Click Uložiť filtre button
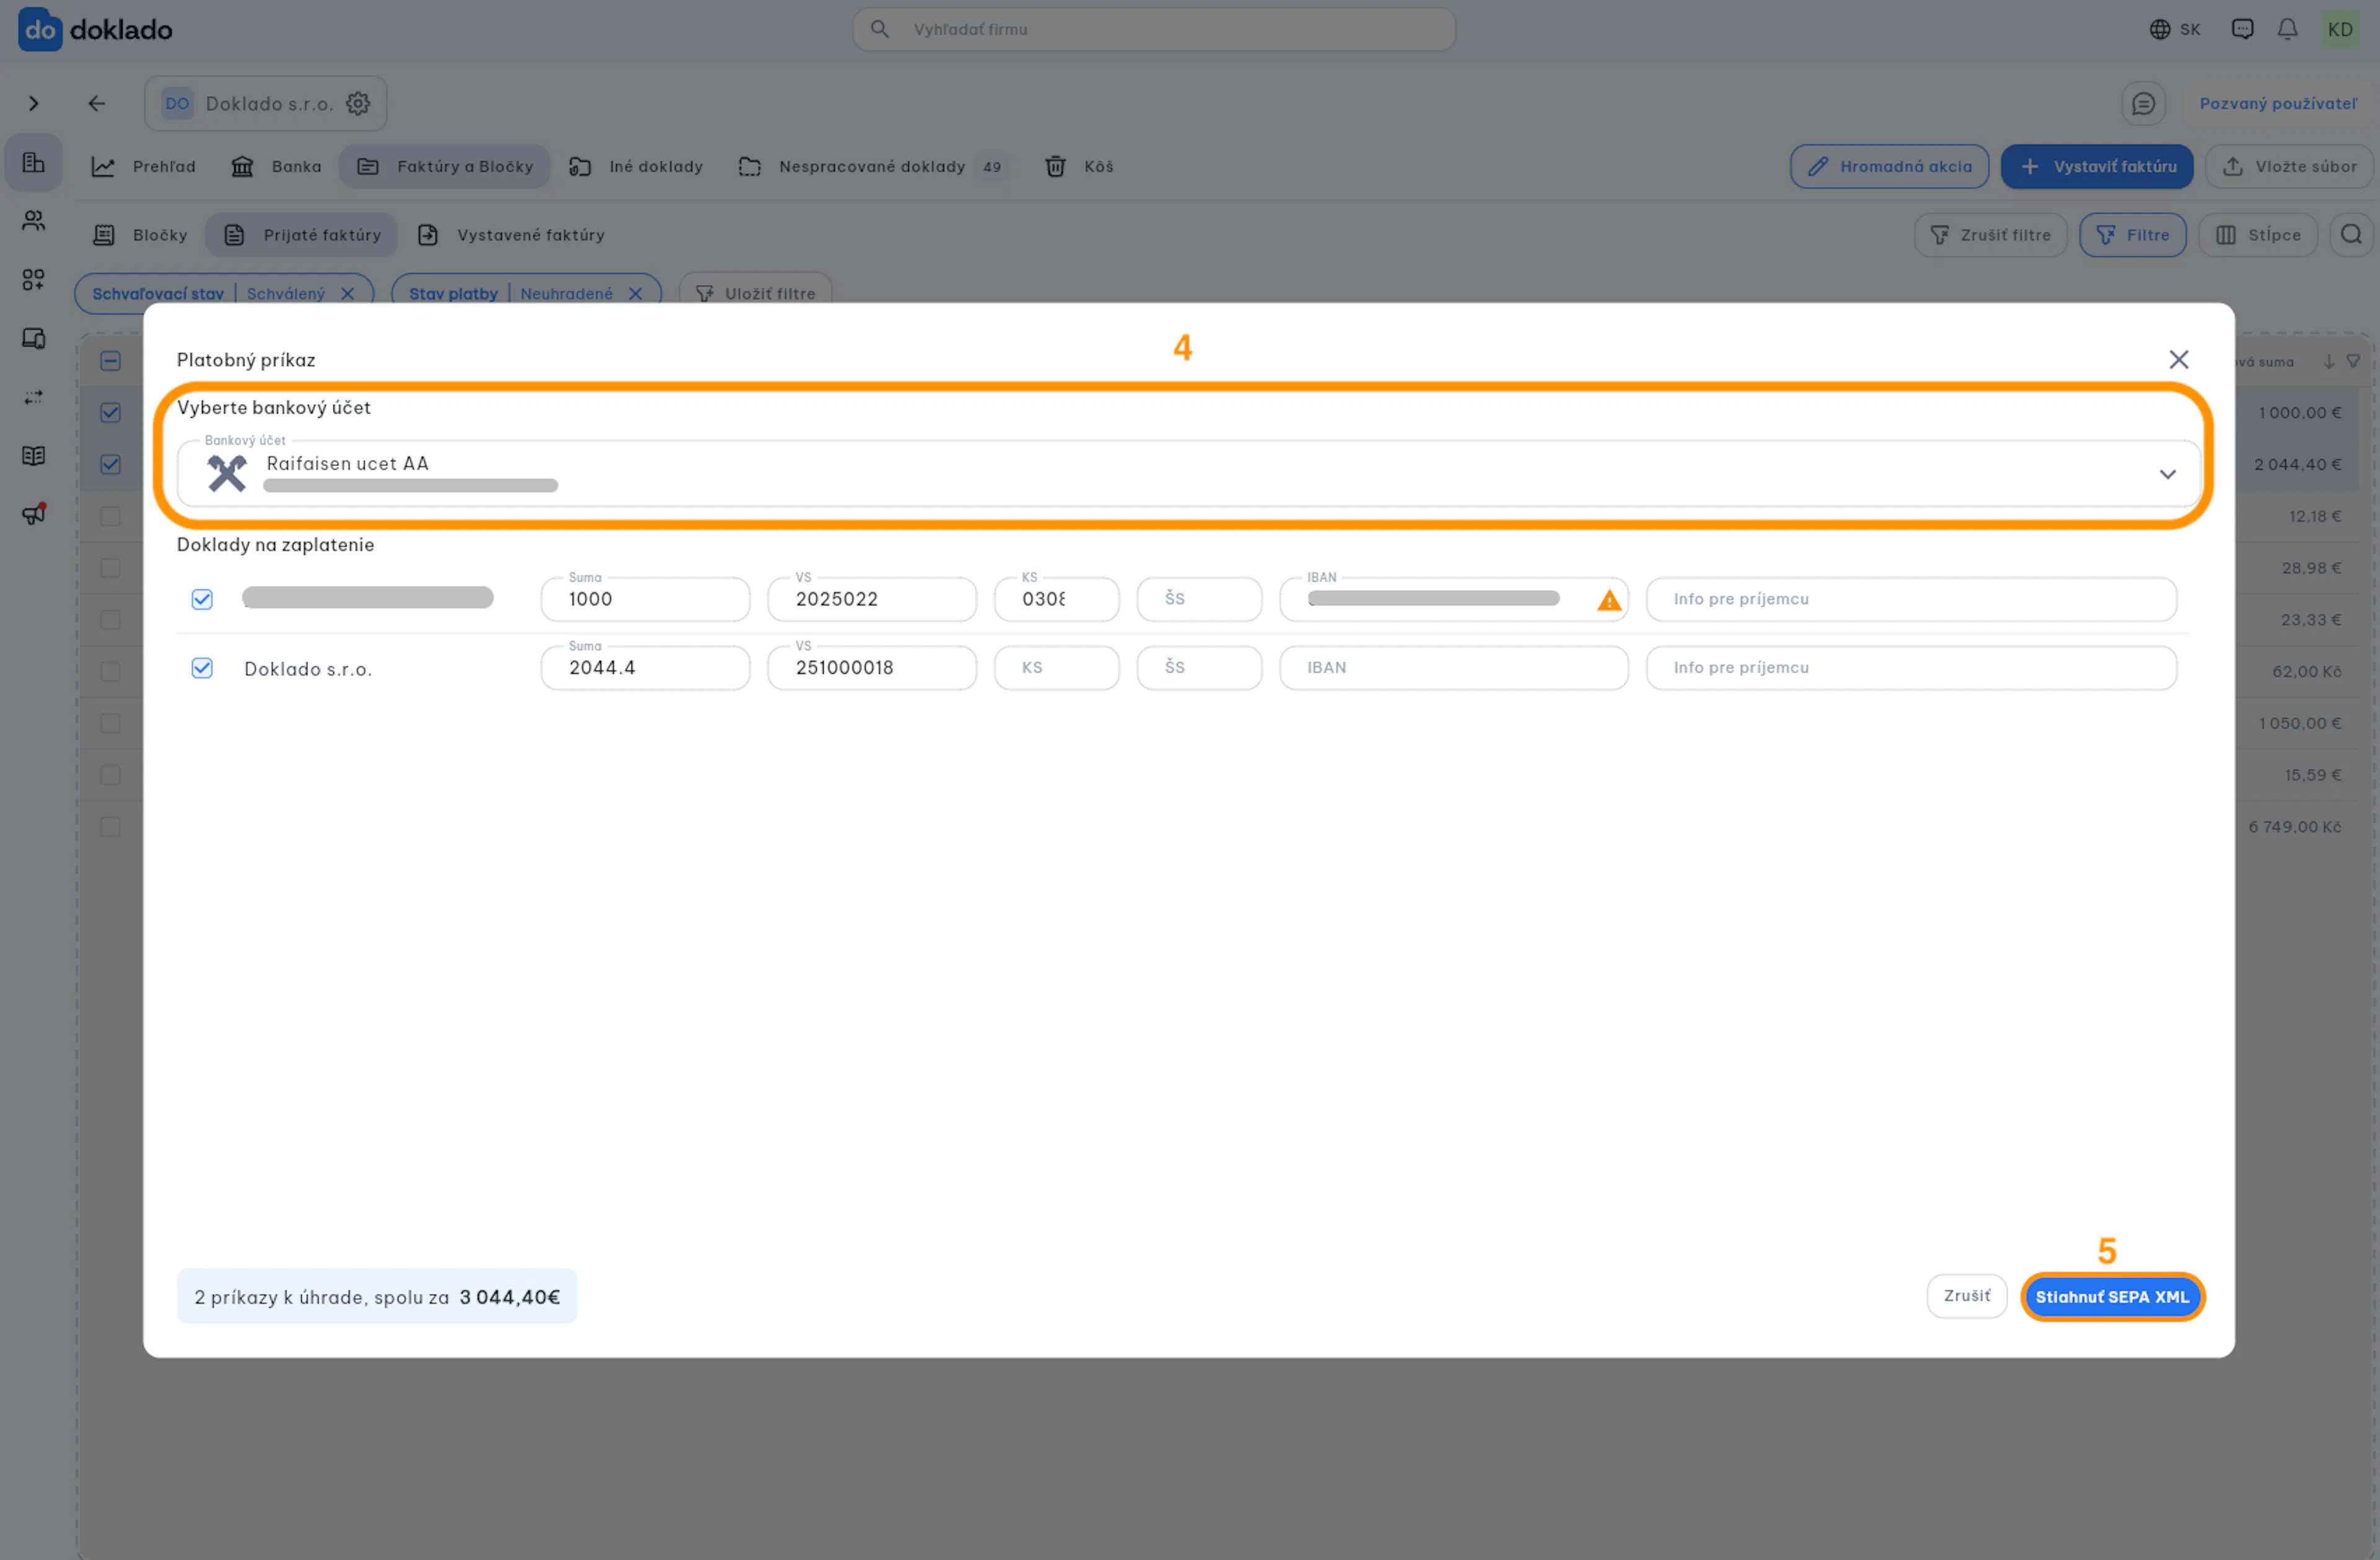This screenshot has width=2380, height=1560. point(755,293)
